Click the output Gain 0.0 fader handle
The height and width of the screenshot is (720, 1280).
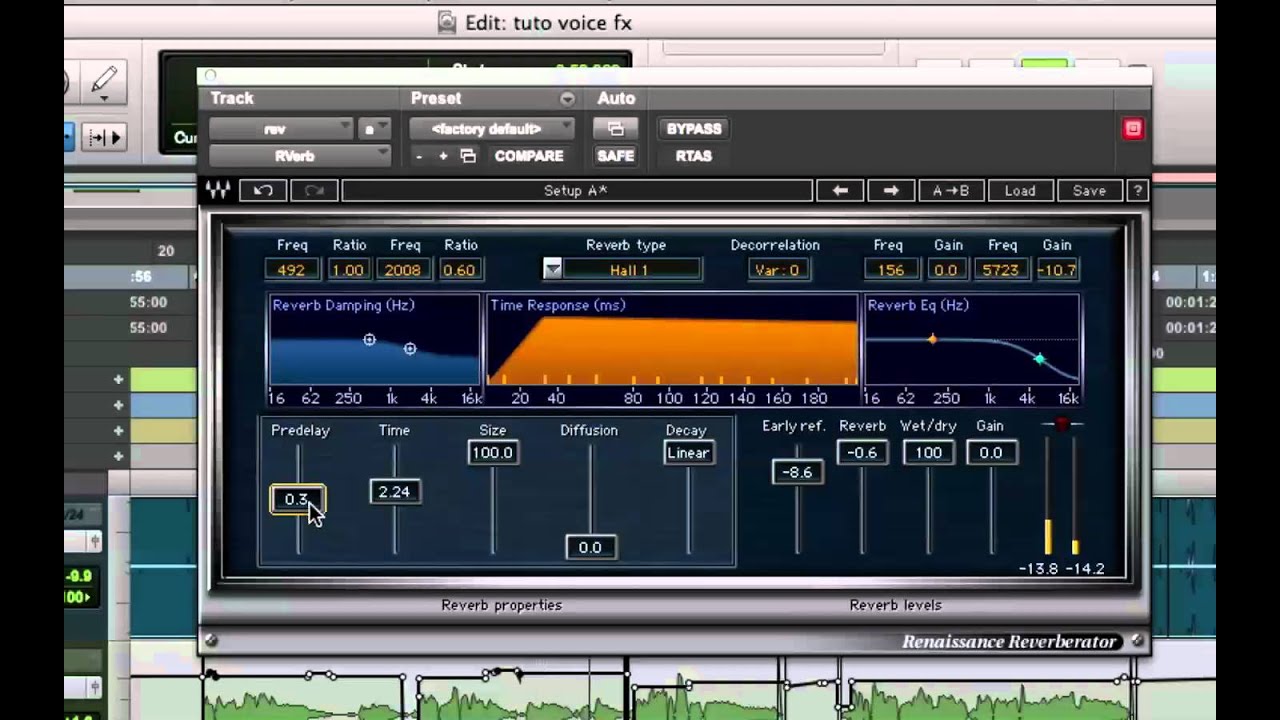[991, 452]
